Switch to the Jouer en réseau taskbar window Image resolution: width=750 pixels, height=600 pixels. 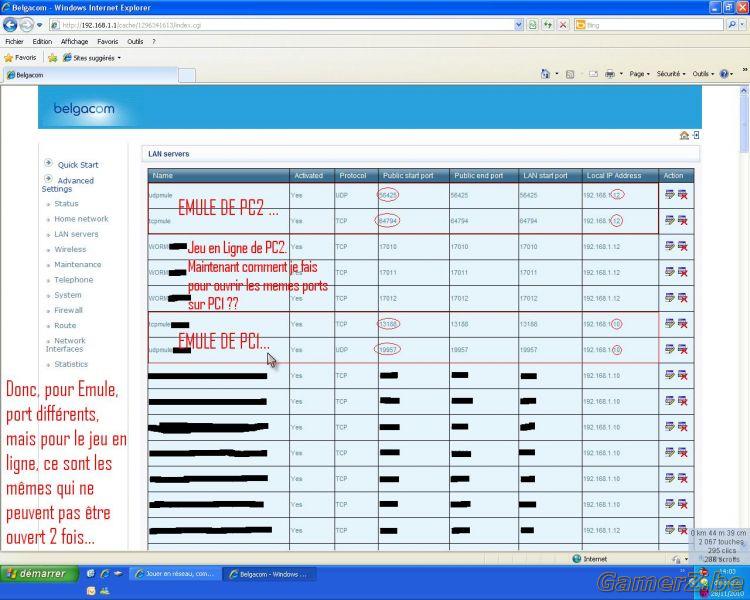coord(175,574)
